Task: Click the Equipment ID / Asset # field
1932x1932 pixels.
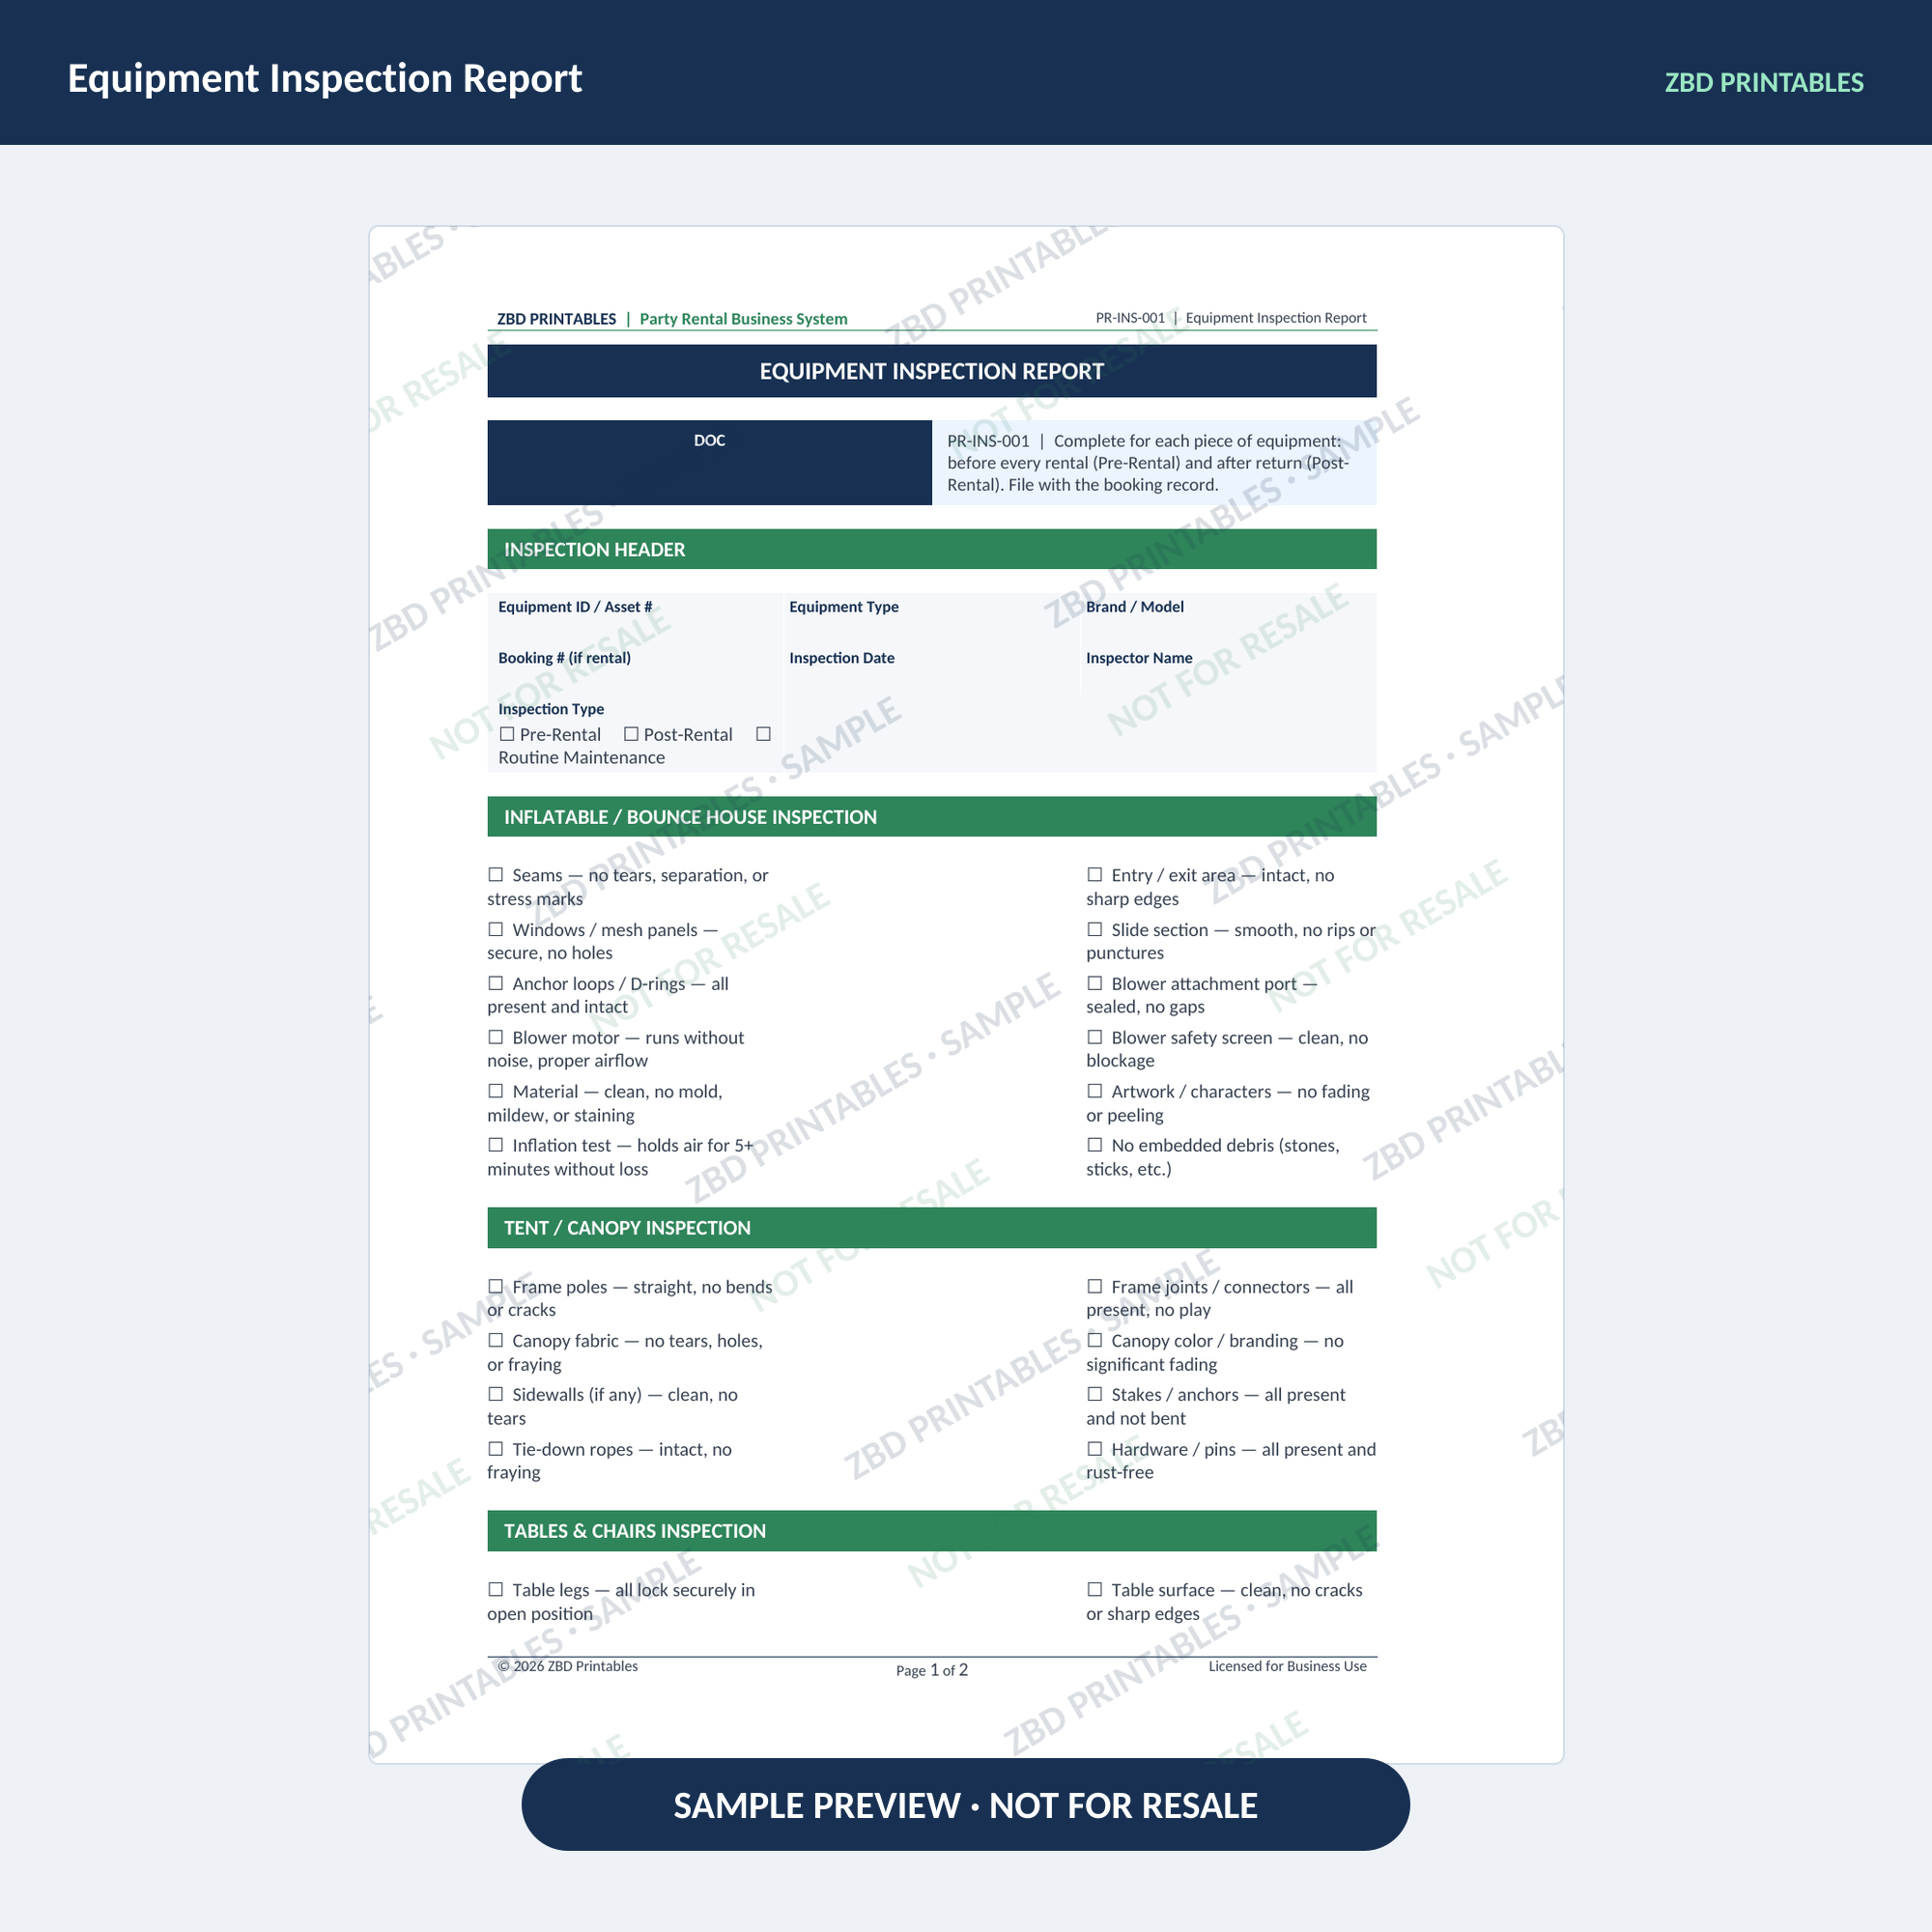Action: (635, 619)
